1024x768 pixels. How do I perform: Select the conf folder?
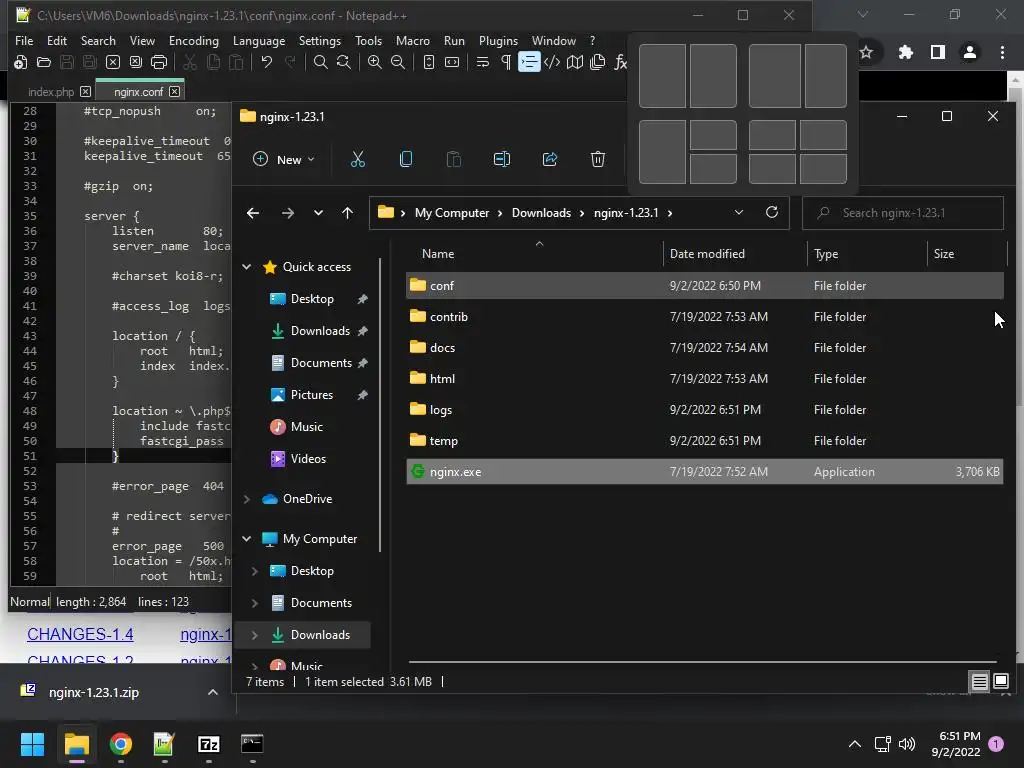tap(704, 285)
